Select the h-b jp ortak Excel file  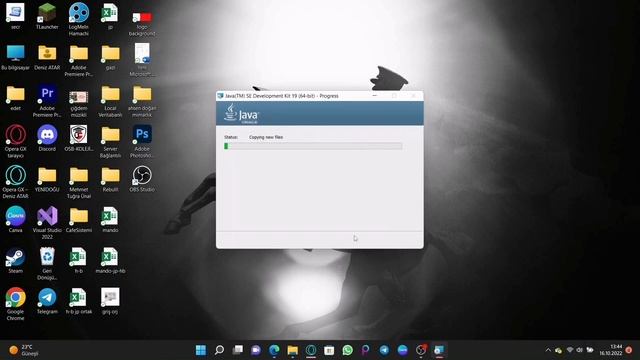[78, 301]
